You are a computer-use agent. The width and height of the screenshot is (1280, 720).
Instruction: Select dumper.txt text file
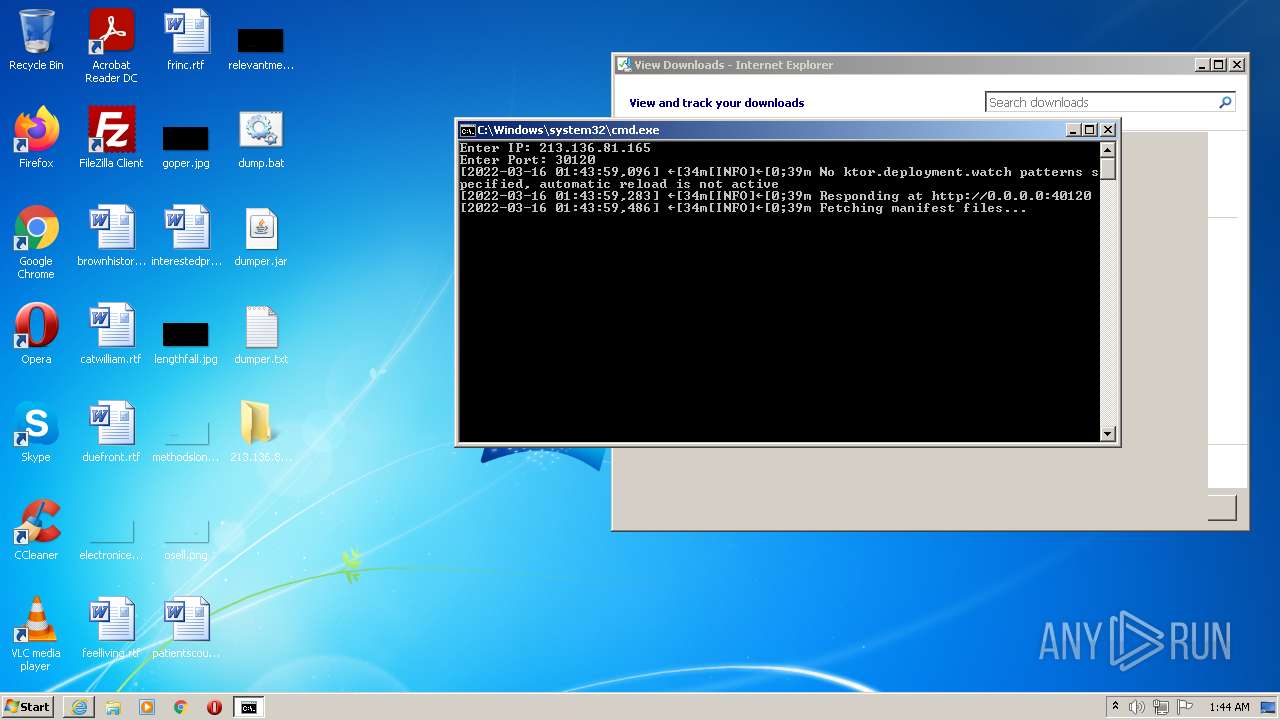[x=261, y=334]
